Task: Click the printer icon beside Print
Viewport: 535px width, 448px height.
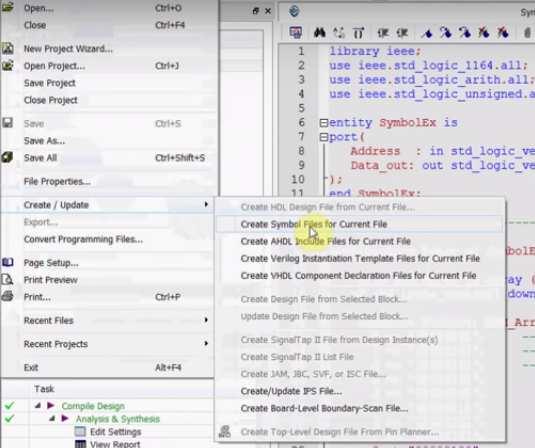Action: [8, 296]
